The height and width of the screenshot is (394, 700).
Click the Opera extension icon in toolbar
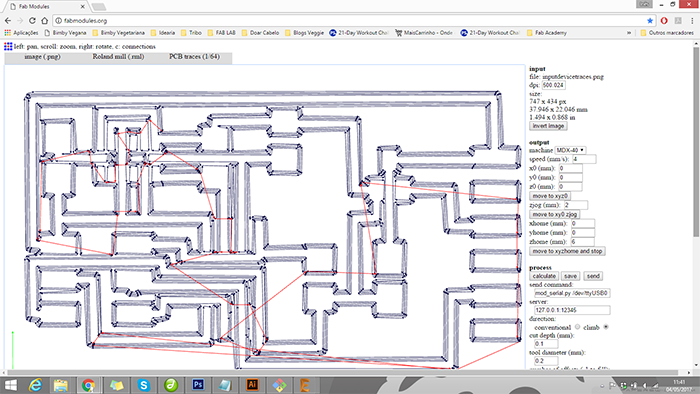coord(664,21)
